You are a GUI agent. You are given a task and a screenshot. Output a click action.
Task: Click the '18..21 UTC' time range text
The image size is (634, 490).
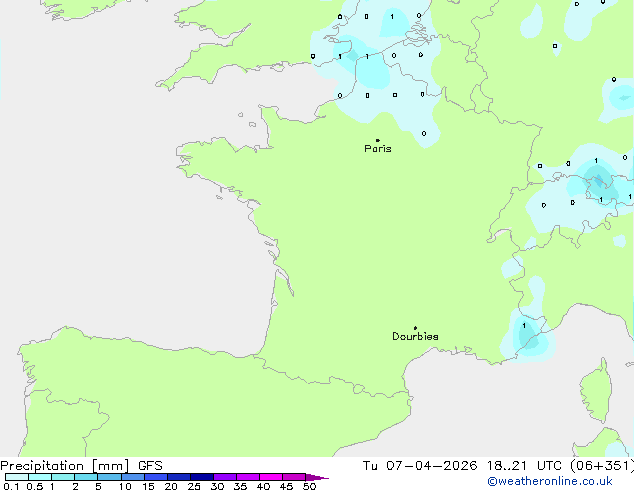(x=524, y=466)
